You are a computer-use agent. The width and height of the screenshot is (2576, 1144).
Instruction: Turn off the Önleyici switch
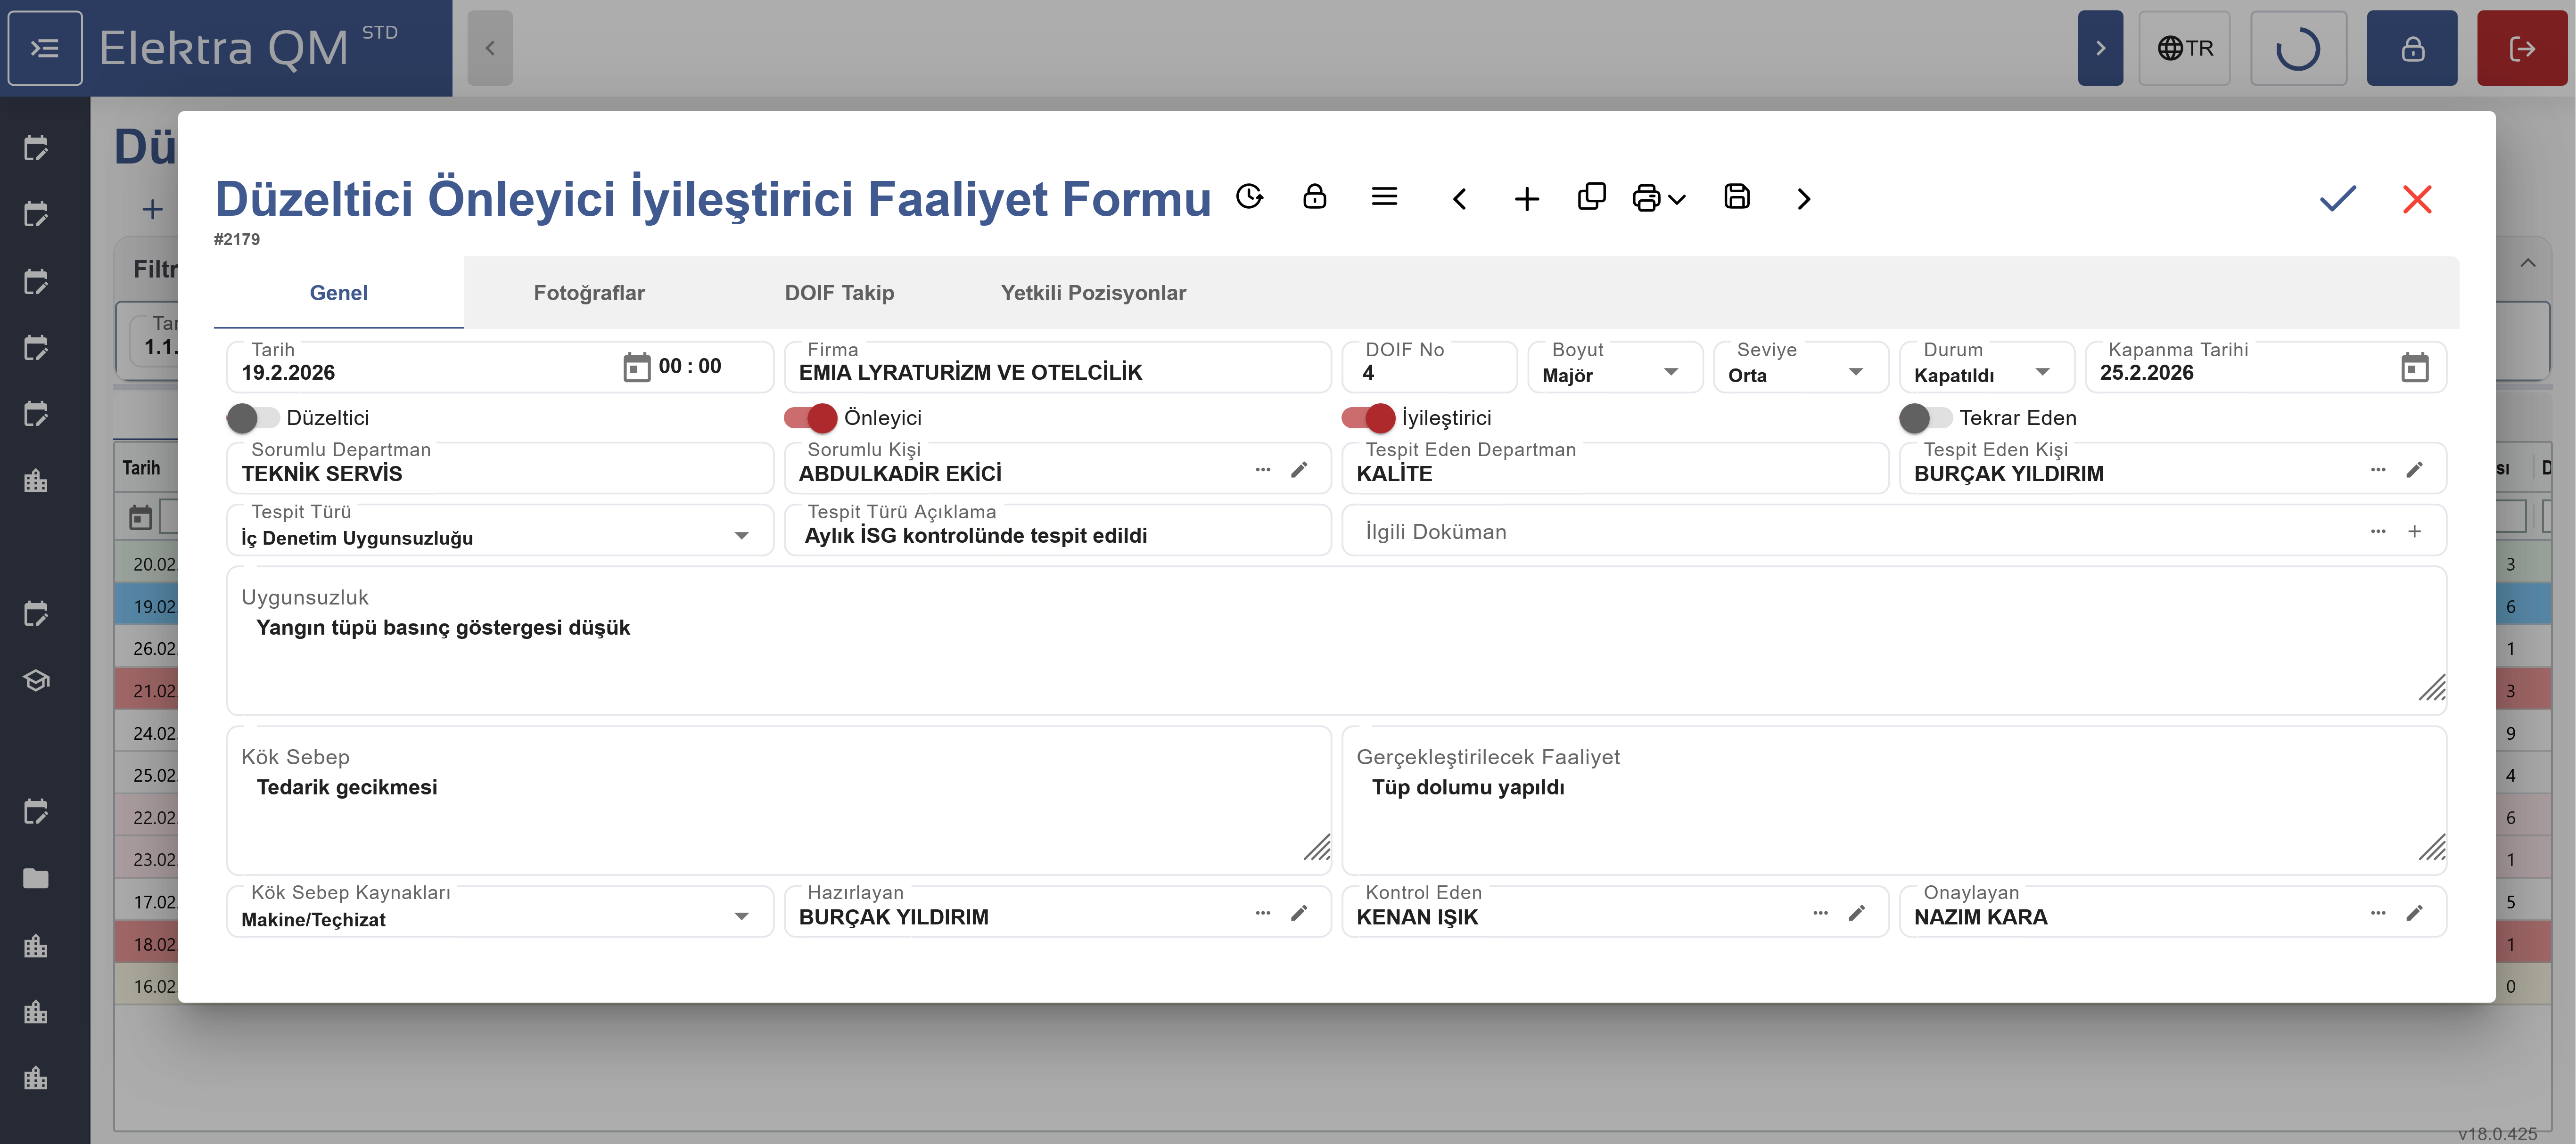point(810,418)
